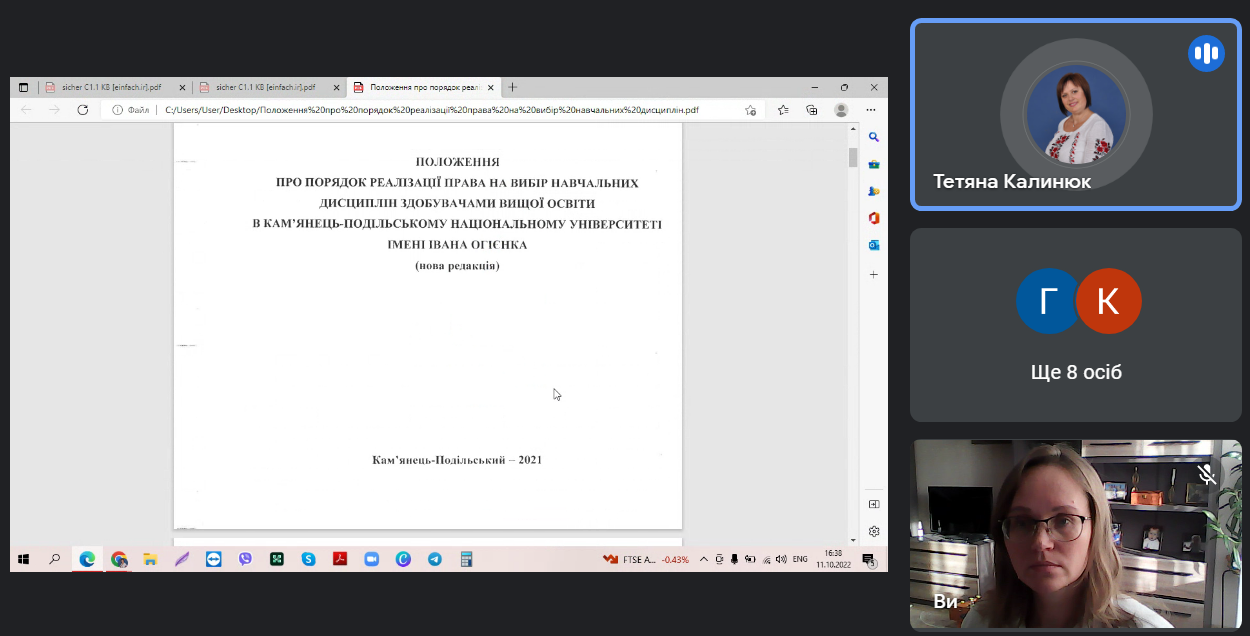Open the Microsoft Office sidebar icon
This screenshot has width=1250, height=636.
pyautogui.click(x=874, y=218)
